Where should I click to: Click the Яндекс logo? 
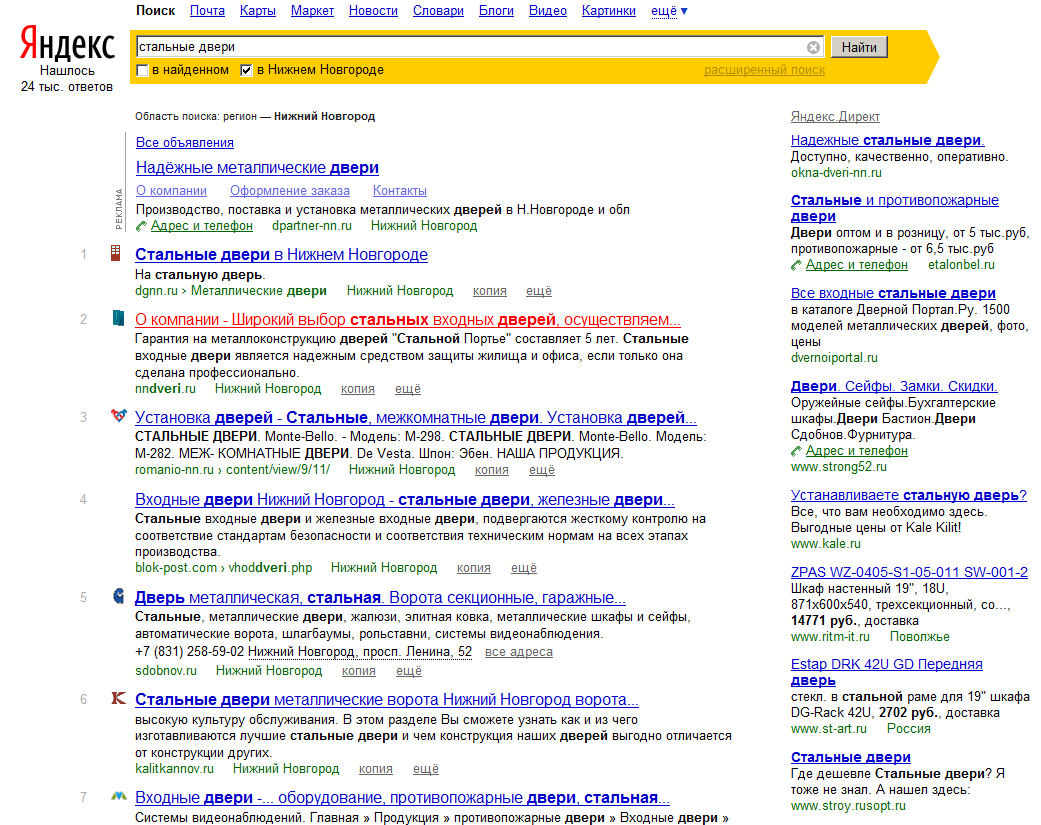click(67, 44)
